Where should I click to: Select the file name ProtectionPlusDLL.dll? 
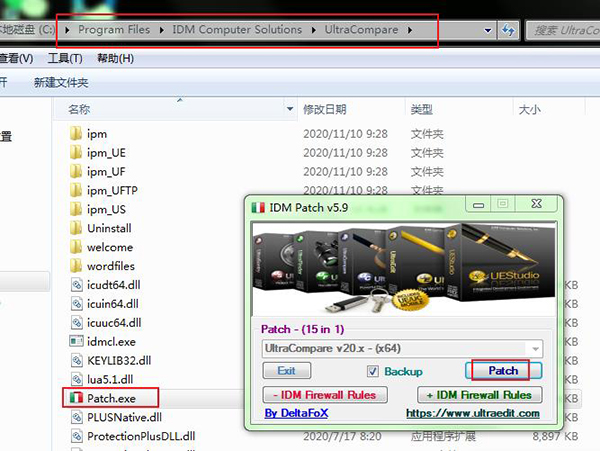point(141,436)
